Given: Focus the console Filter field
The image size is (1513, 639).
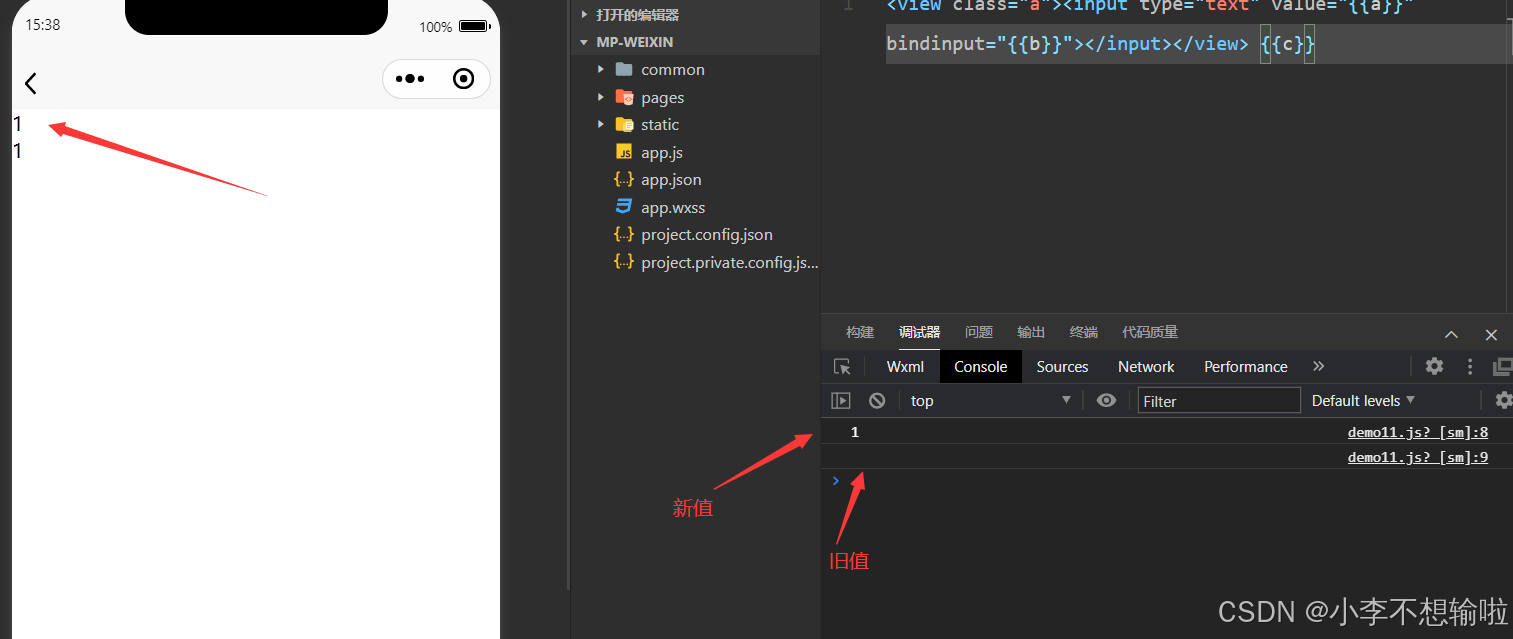Looking at the screenshot, I should pyautogui.click(x=1219, y=400).
